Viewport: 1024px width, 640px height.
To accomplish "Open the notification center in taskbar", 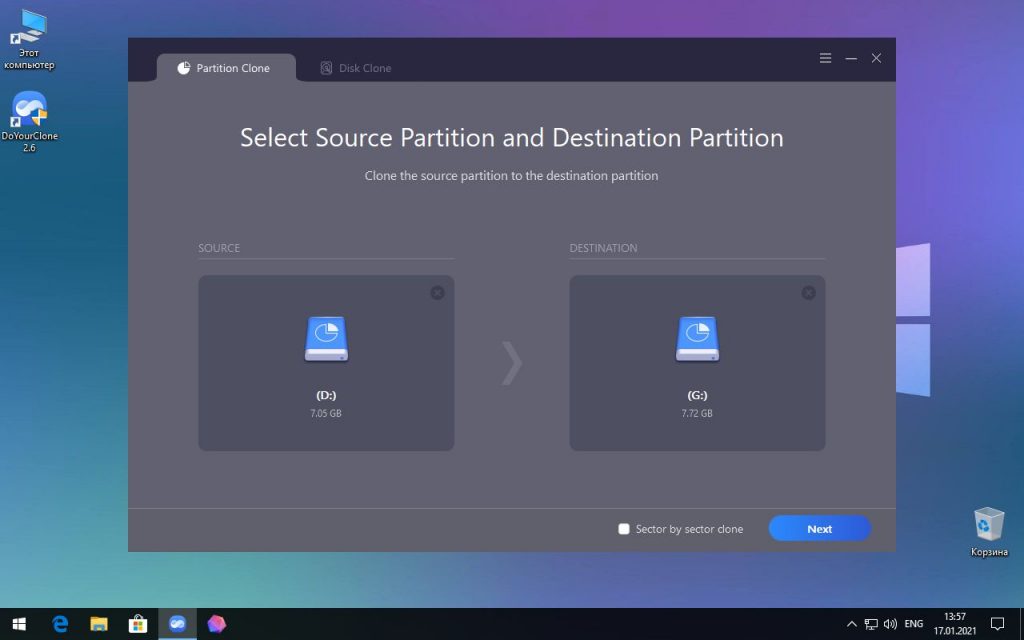I will (996, 624).
